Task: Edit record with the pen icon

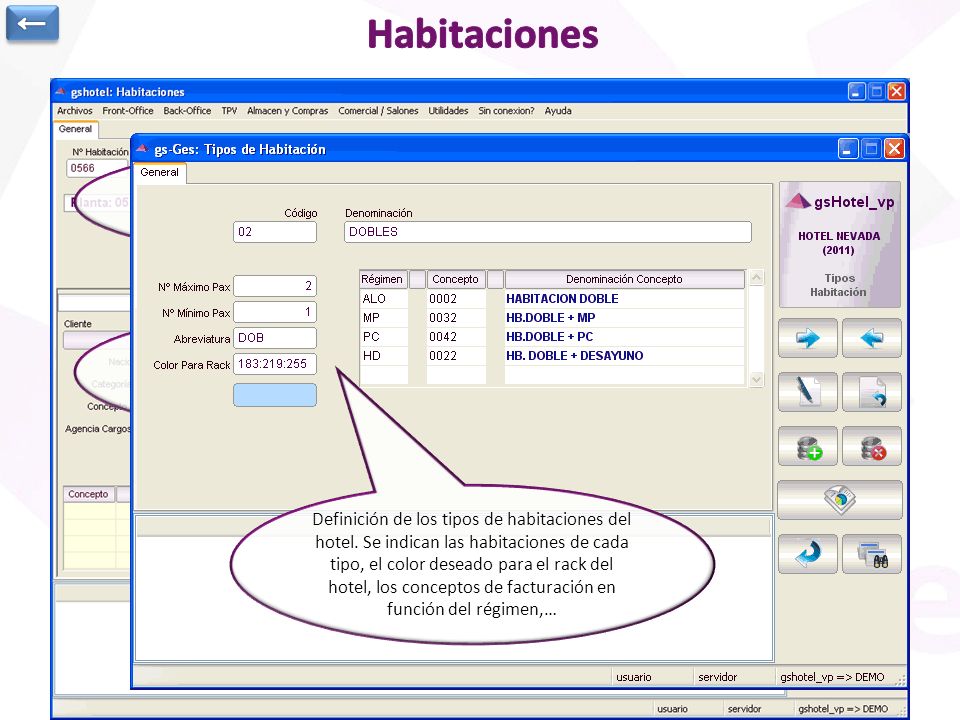Action: 808,392
